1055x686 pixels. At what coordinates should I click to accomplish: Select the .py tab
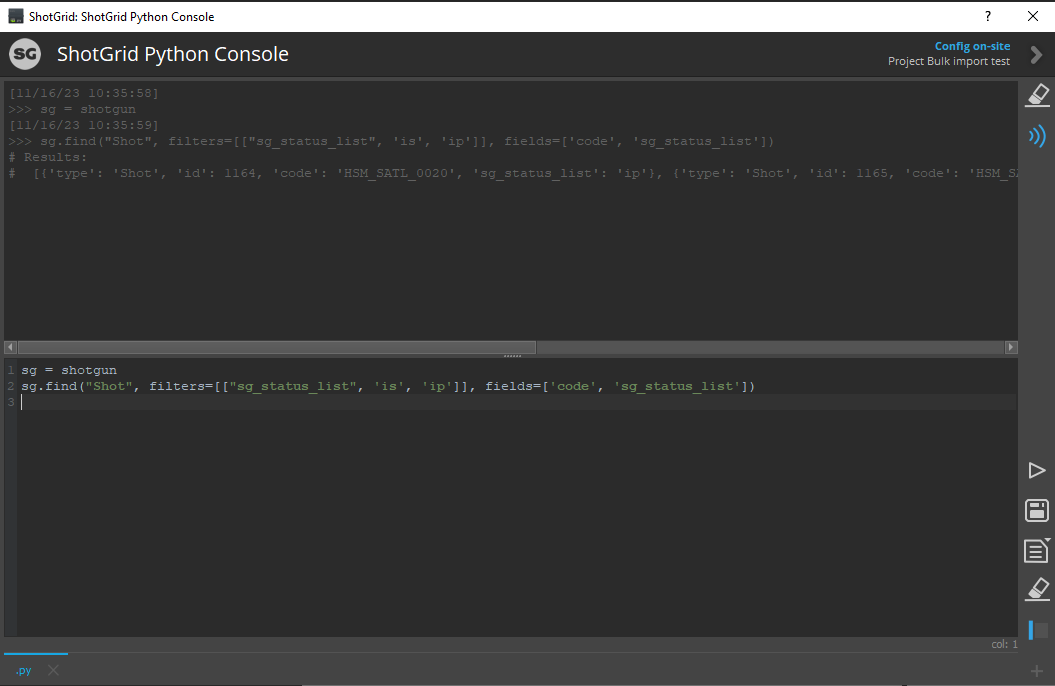[23, 670]
